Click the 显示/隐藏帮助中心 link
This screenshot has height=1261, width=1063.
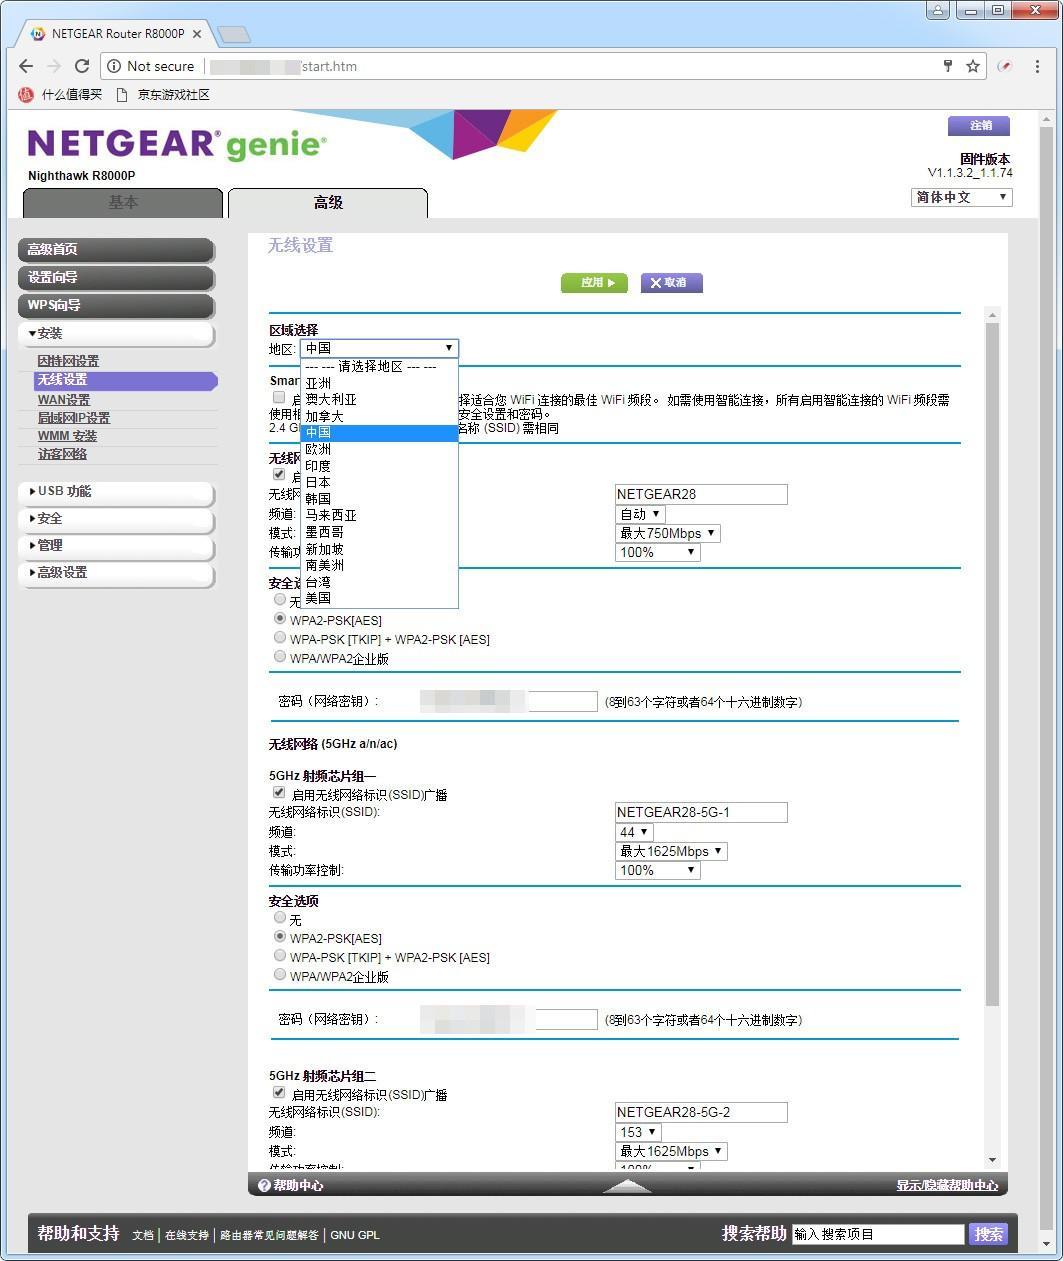pyautogui.click(x=947, y=1185)
